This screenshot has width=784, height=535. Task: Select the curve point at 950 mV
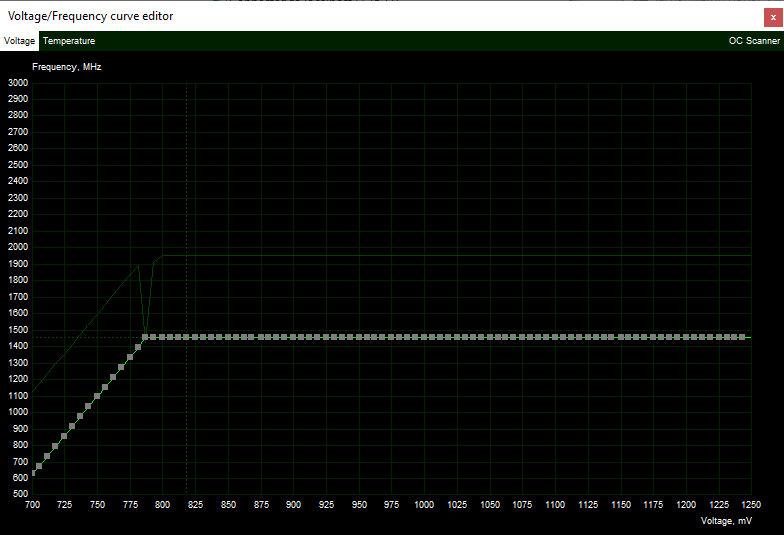(x=359, y=337)
